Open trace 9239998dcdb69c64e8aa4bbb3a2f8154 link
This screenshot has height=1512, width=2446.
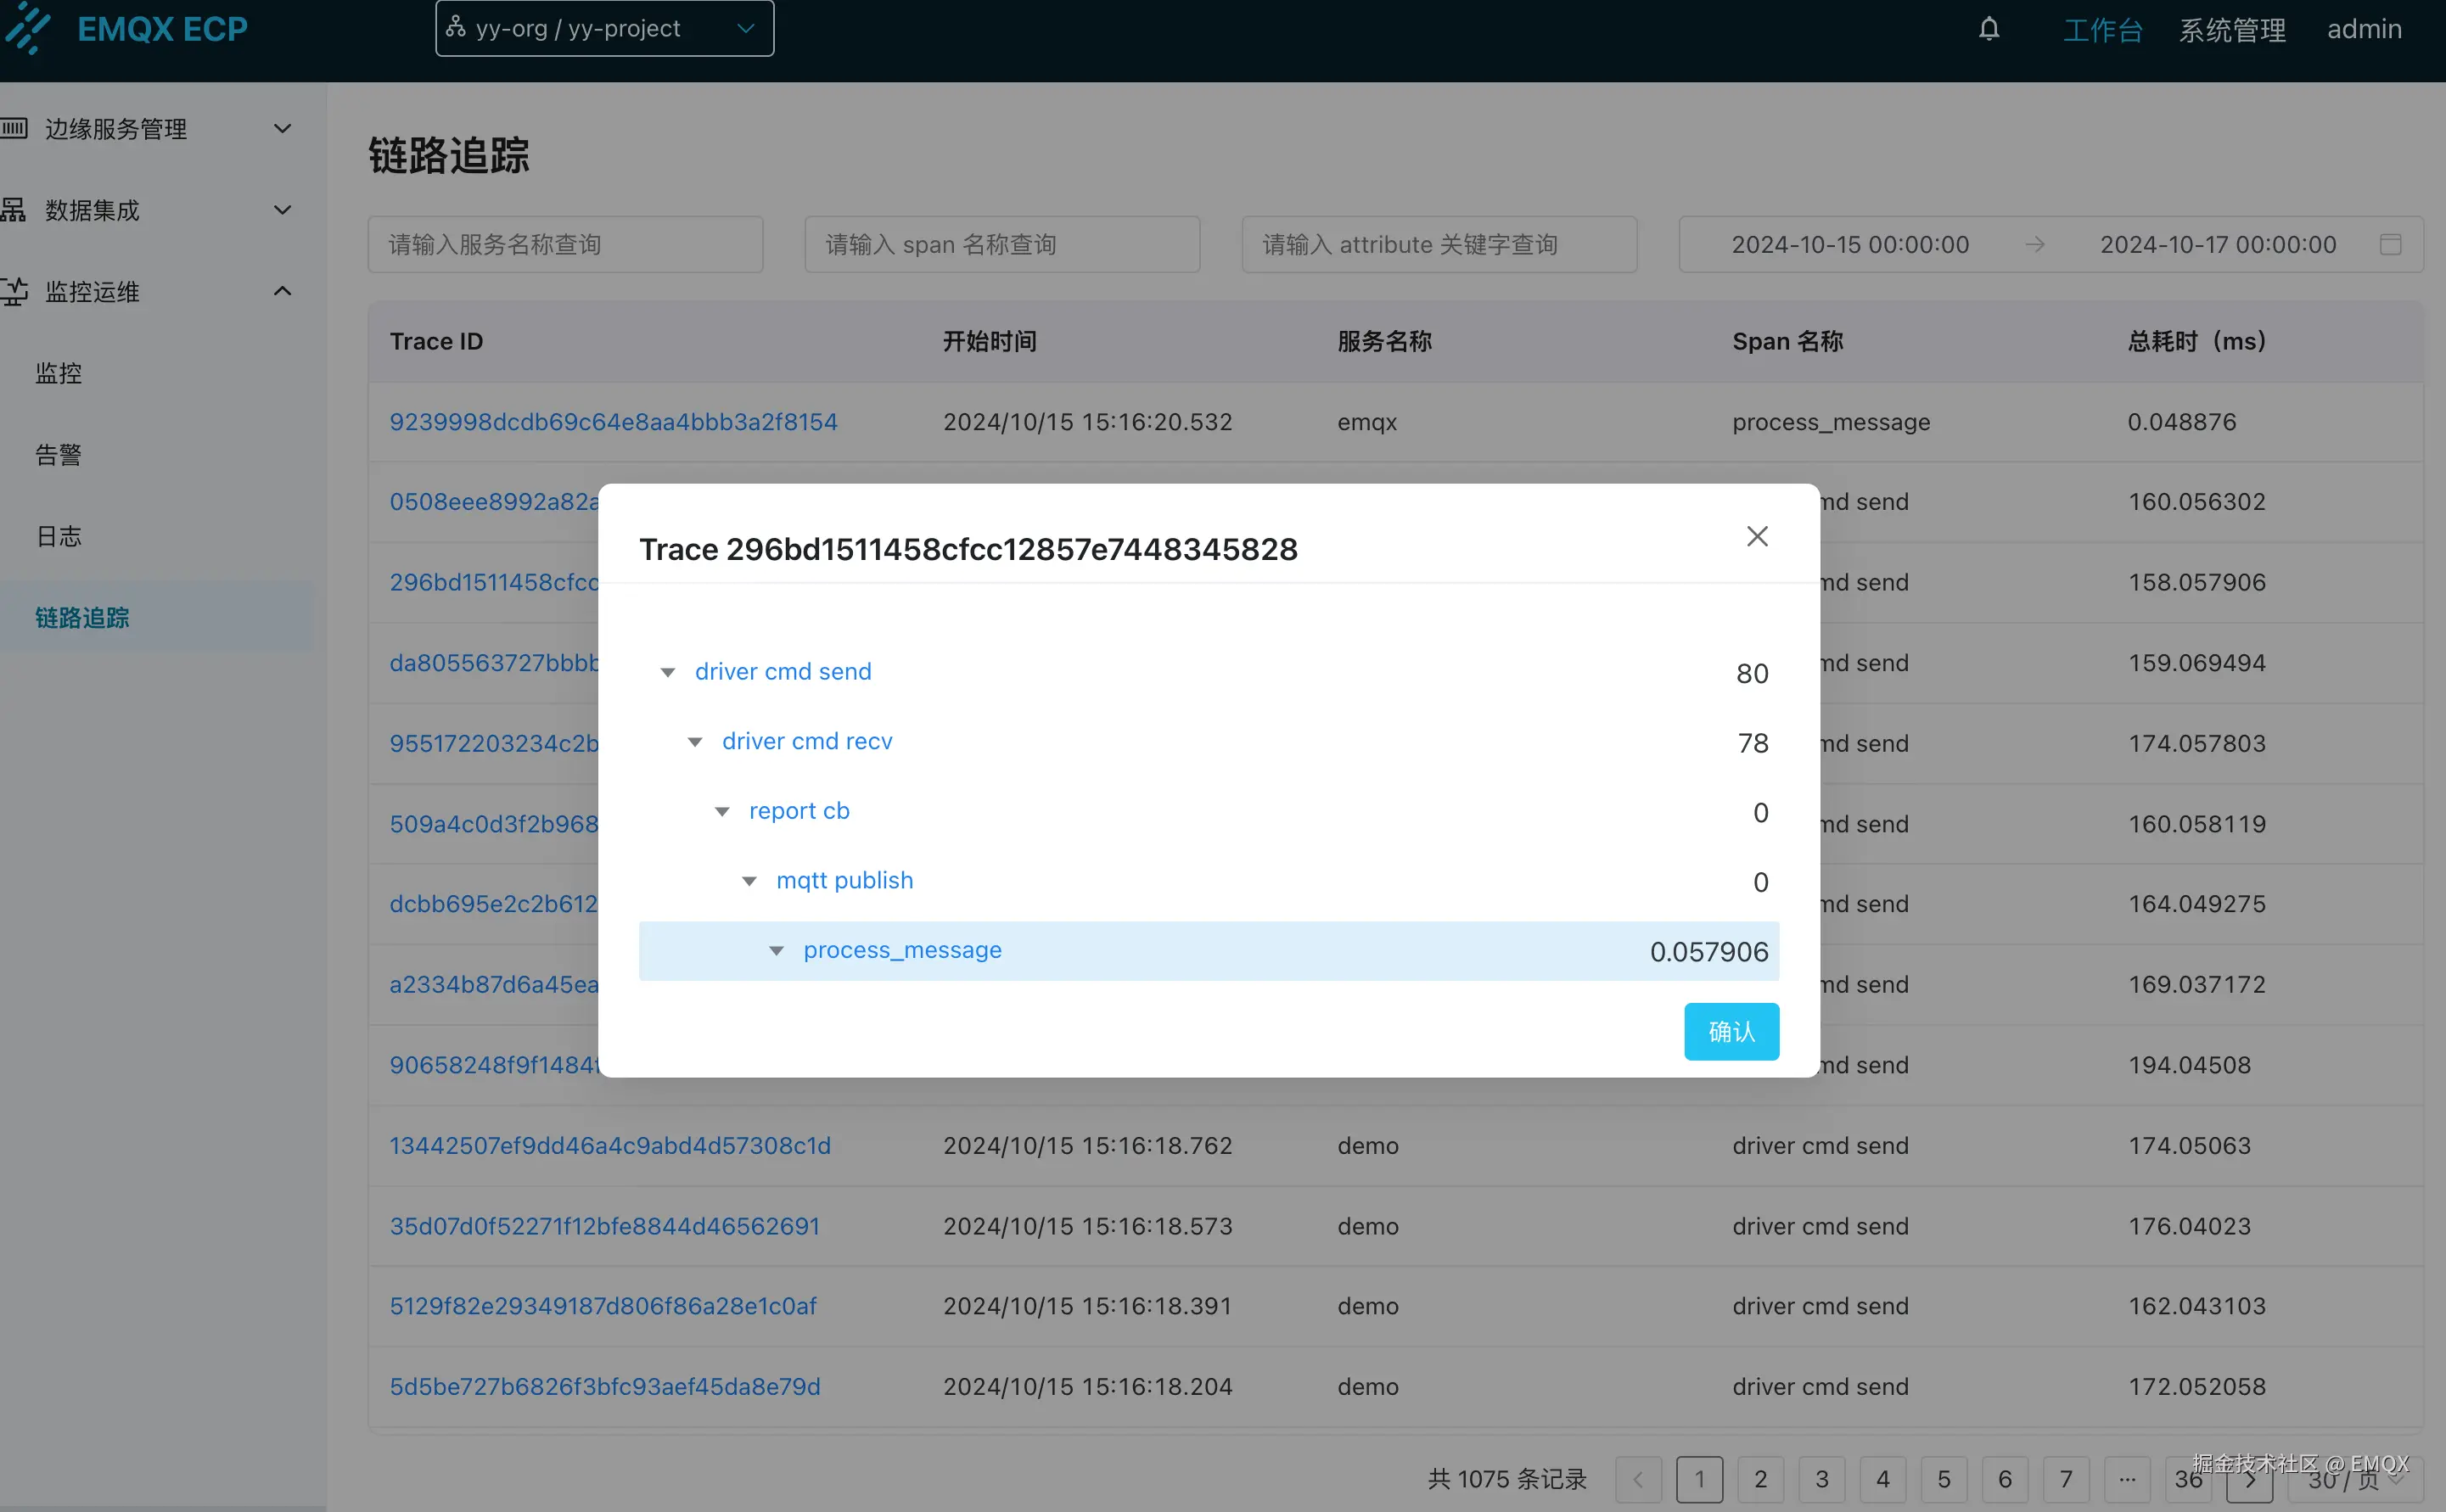(613, 422)
